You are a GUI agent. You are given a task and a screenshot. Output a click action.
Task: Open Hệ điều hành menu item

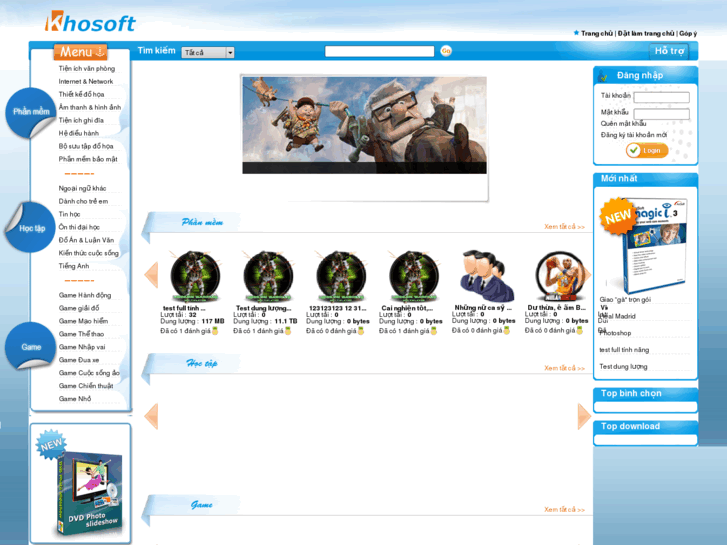point(79,134)
